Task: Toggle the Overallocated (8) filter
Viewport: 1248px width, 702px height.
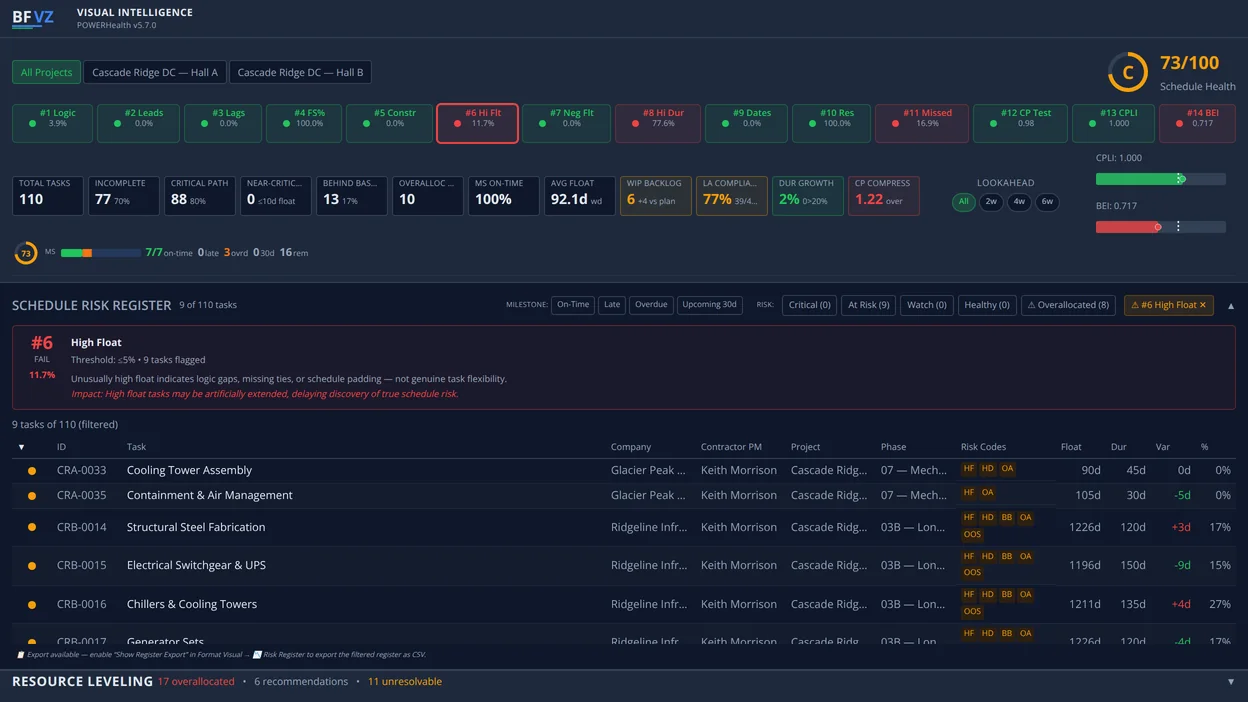Action: click(1068, 305)
